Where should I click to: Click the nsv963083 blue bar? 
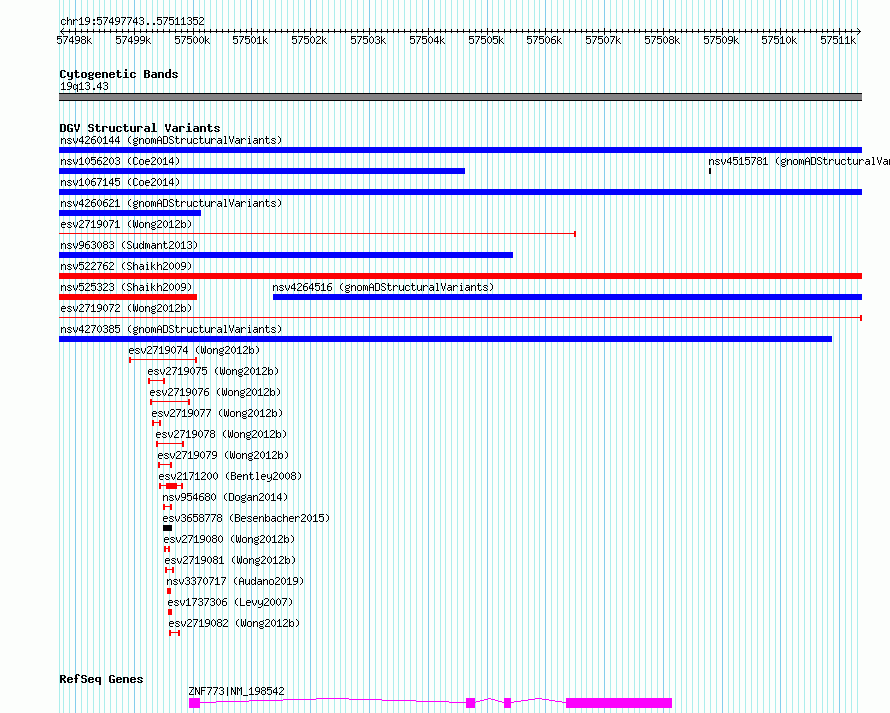(286, 255)
